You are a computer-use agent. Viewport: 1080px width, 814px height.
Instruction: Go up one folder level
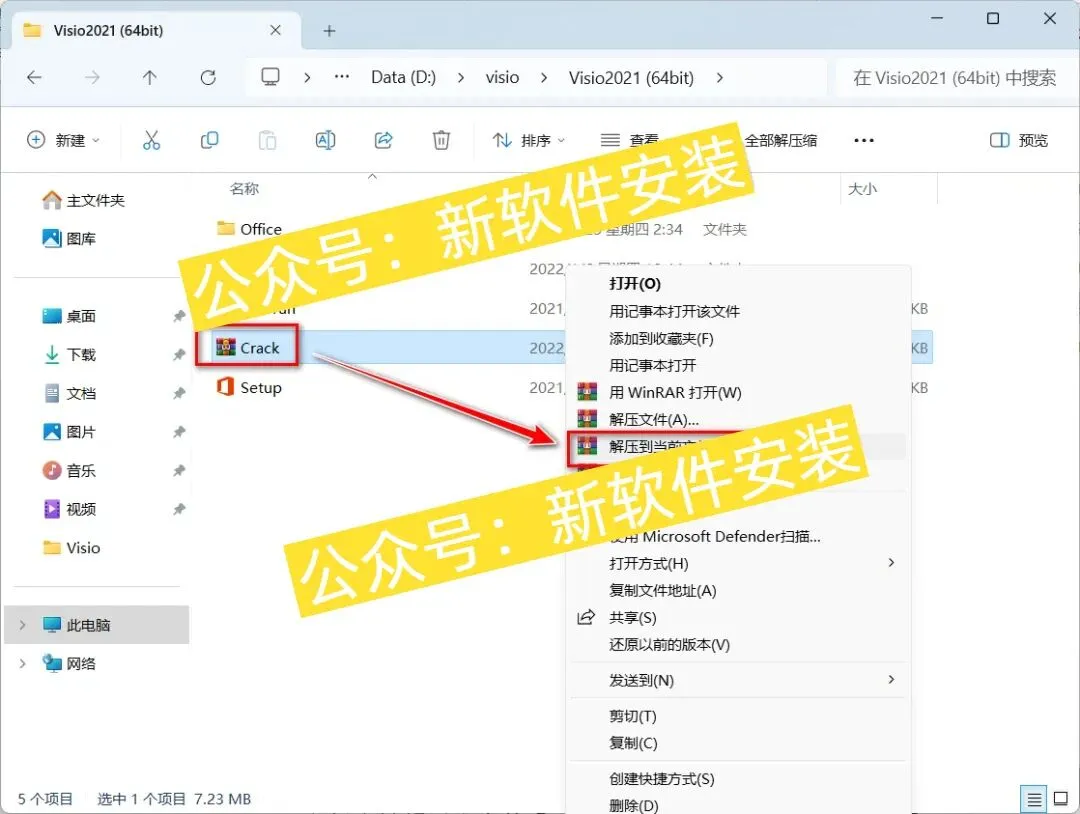coord(149,77)
